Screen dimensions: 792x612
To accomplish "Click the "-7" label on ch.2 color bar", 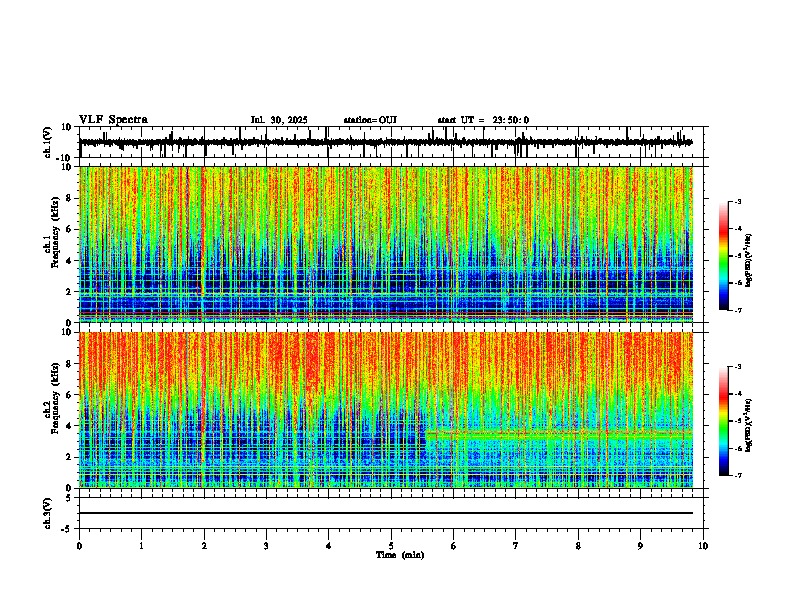I will pyautogui.click(x=738, y=475).
